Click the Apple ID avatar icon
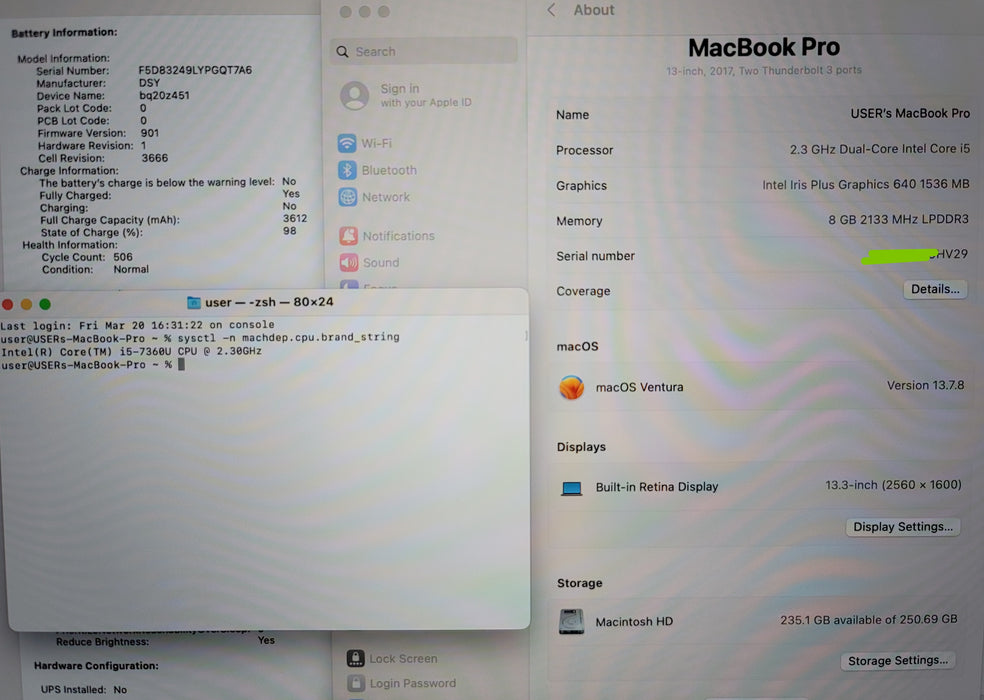Viewport: 984px width, 700px height. [355, 95]
